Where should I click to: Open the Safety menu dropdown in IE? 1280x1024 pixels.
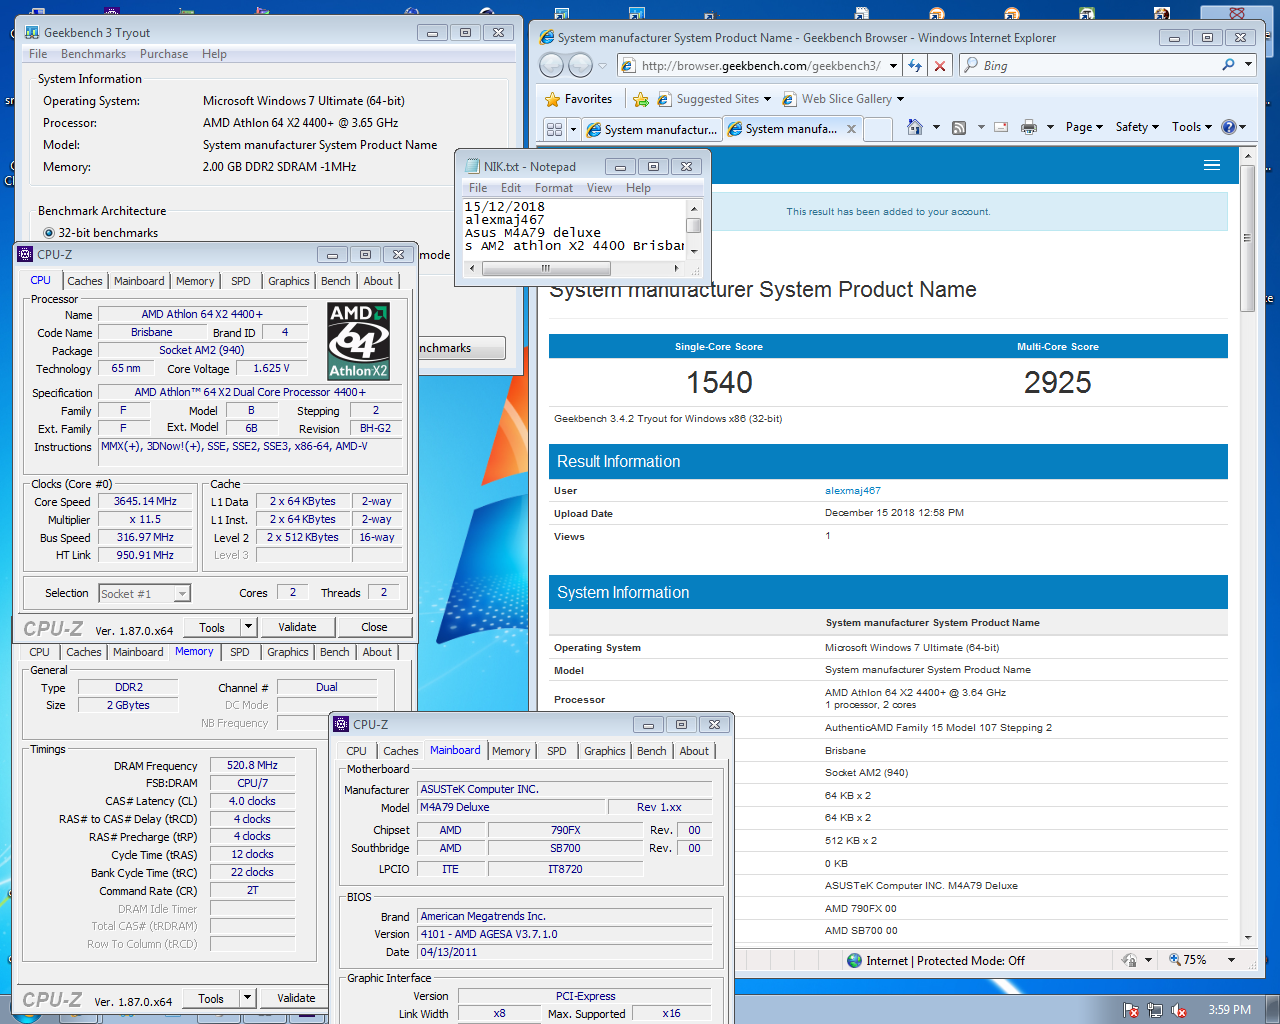(x=1137, y=127)
